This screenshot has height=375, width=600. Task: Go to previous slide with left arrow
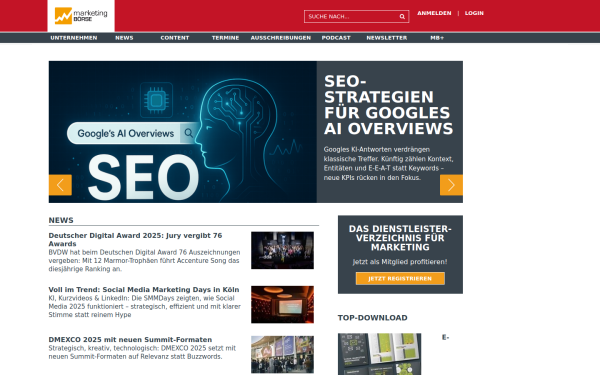pyautogui.click(x=60, y=185)
